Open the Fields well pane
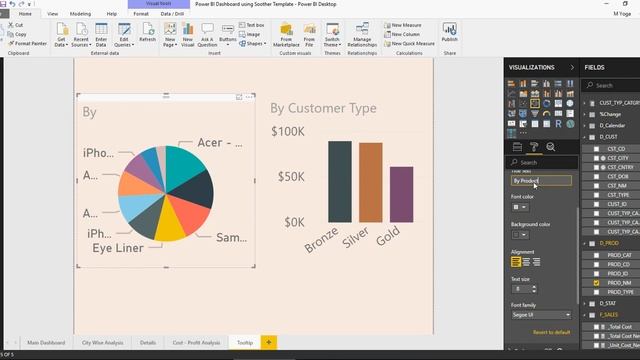The height and width of the screenshot is (360, 640). tap(517, 147)
